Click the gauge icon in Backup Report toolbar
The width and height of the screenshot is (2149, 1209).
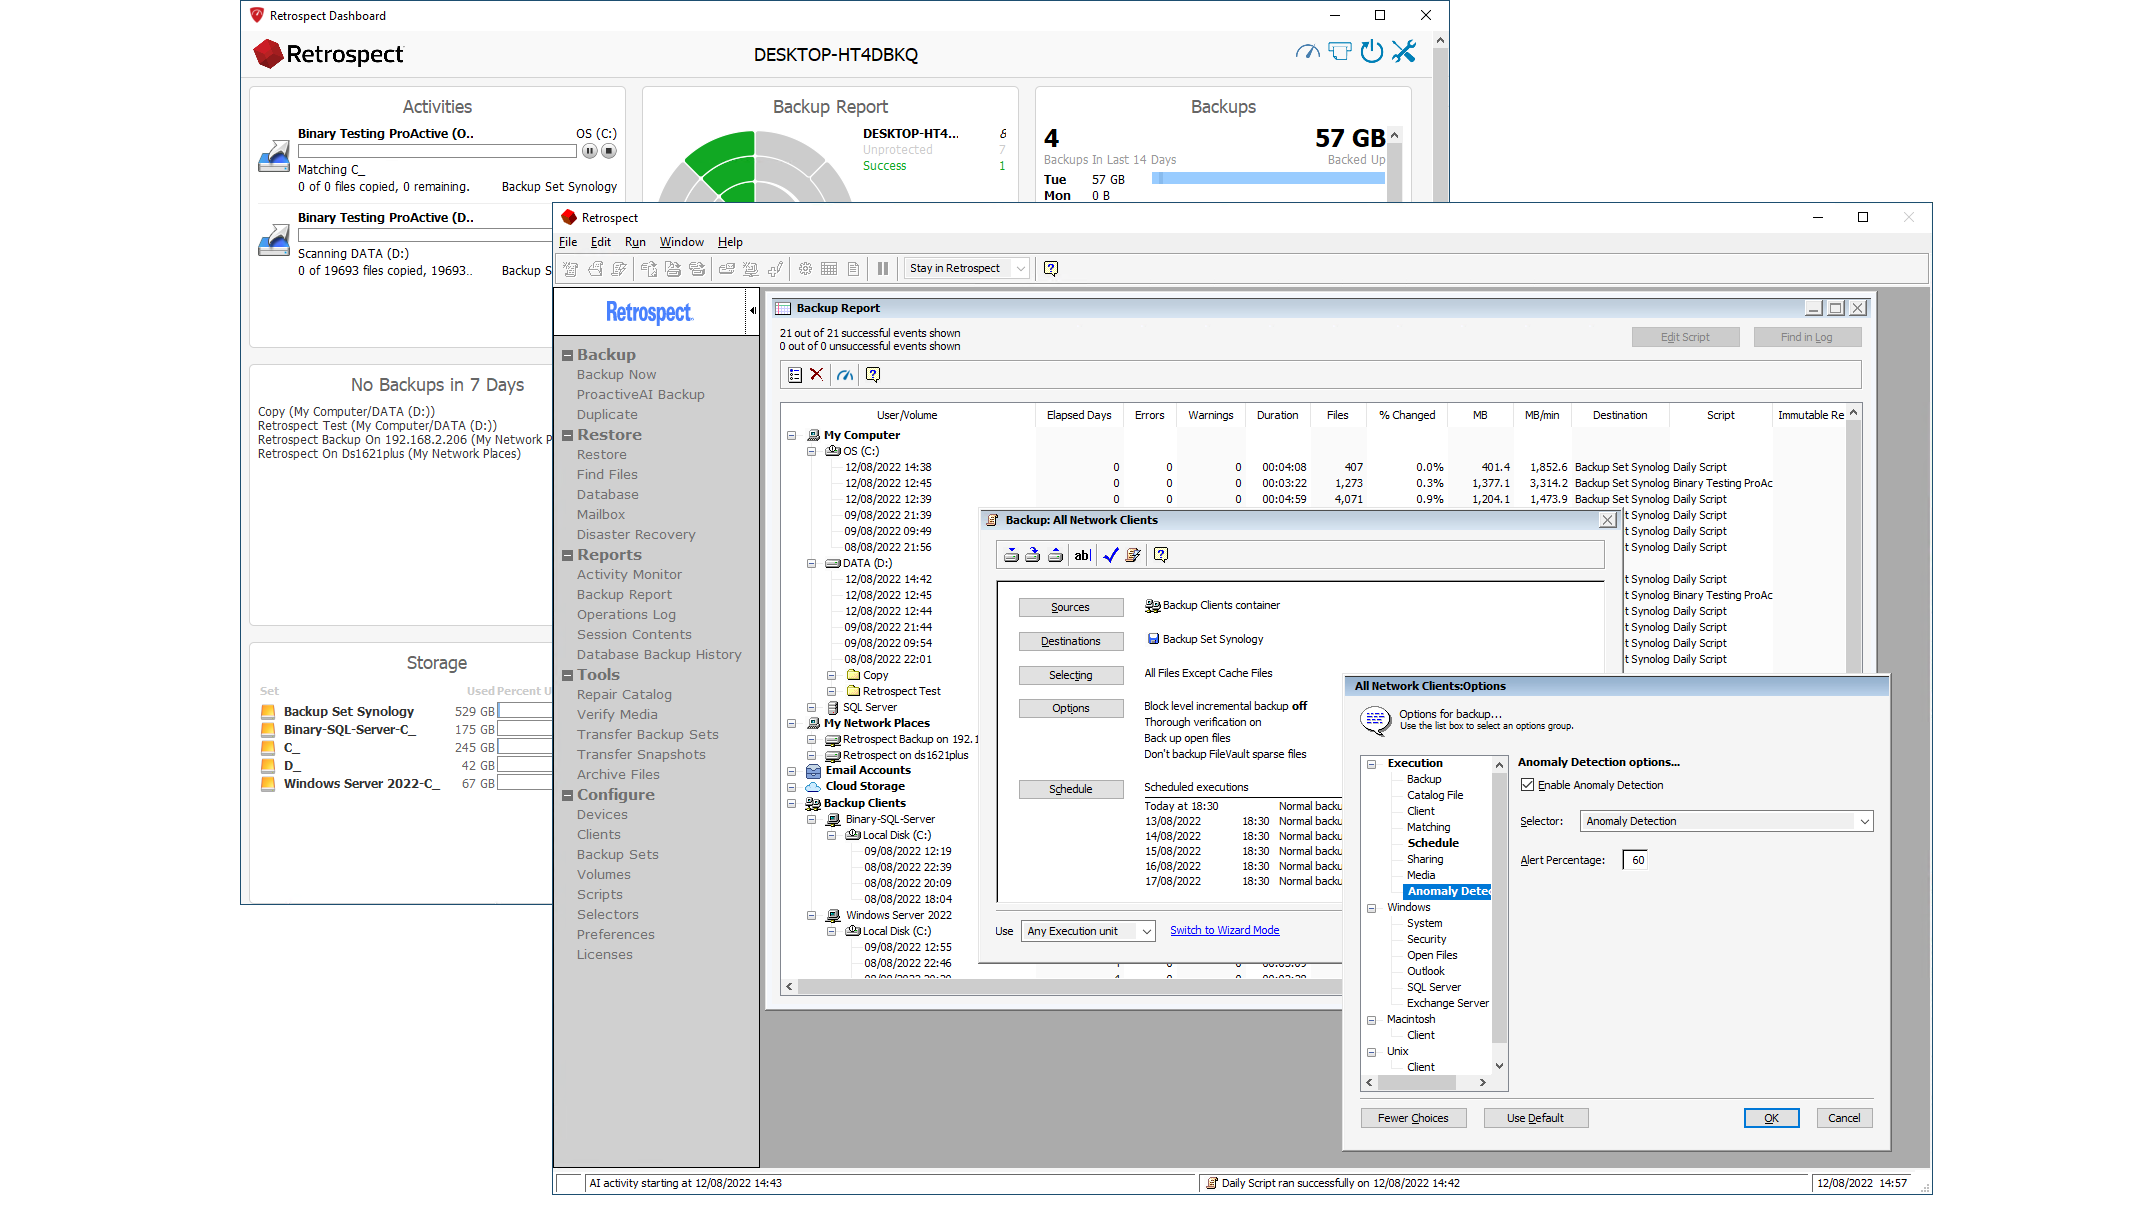click(x=846, y=375)
